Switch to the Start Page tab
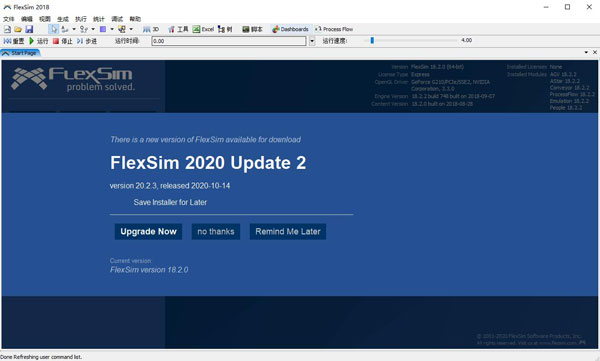The height and width of the screenshot is (361, 600). [20, 53]
